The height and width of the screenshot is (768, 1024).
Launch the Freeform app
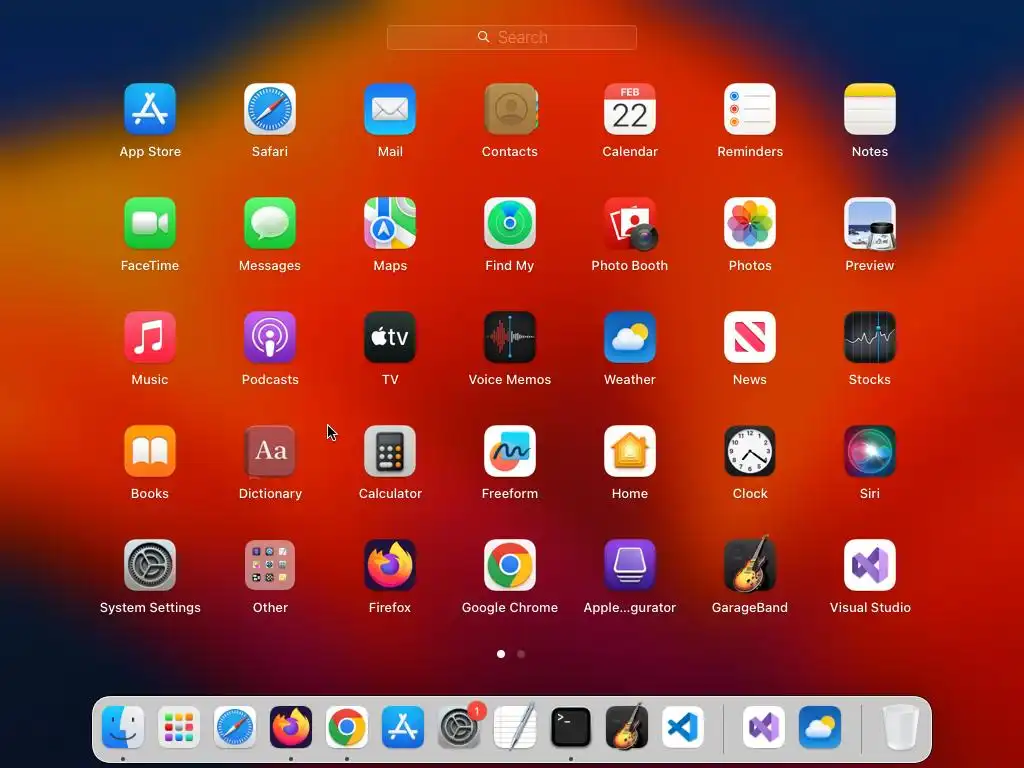click(x=510, y=451)
